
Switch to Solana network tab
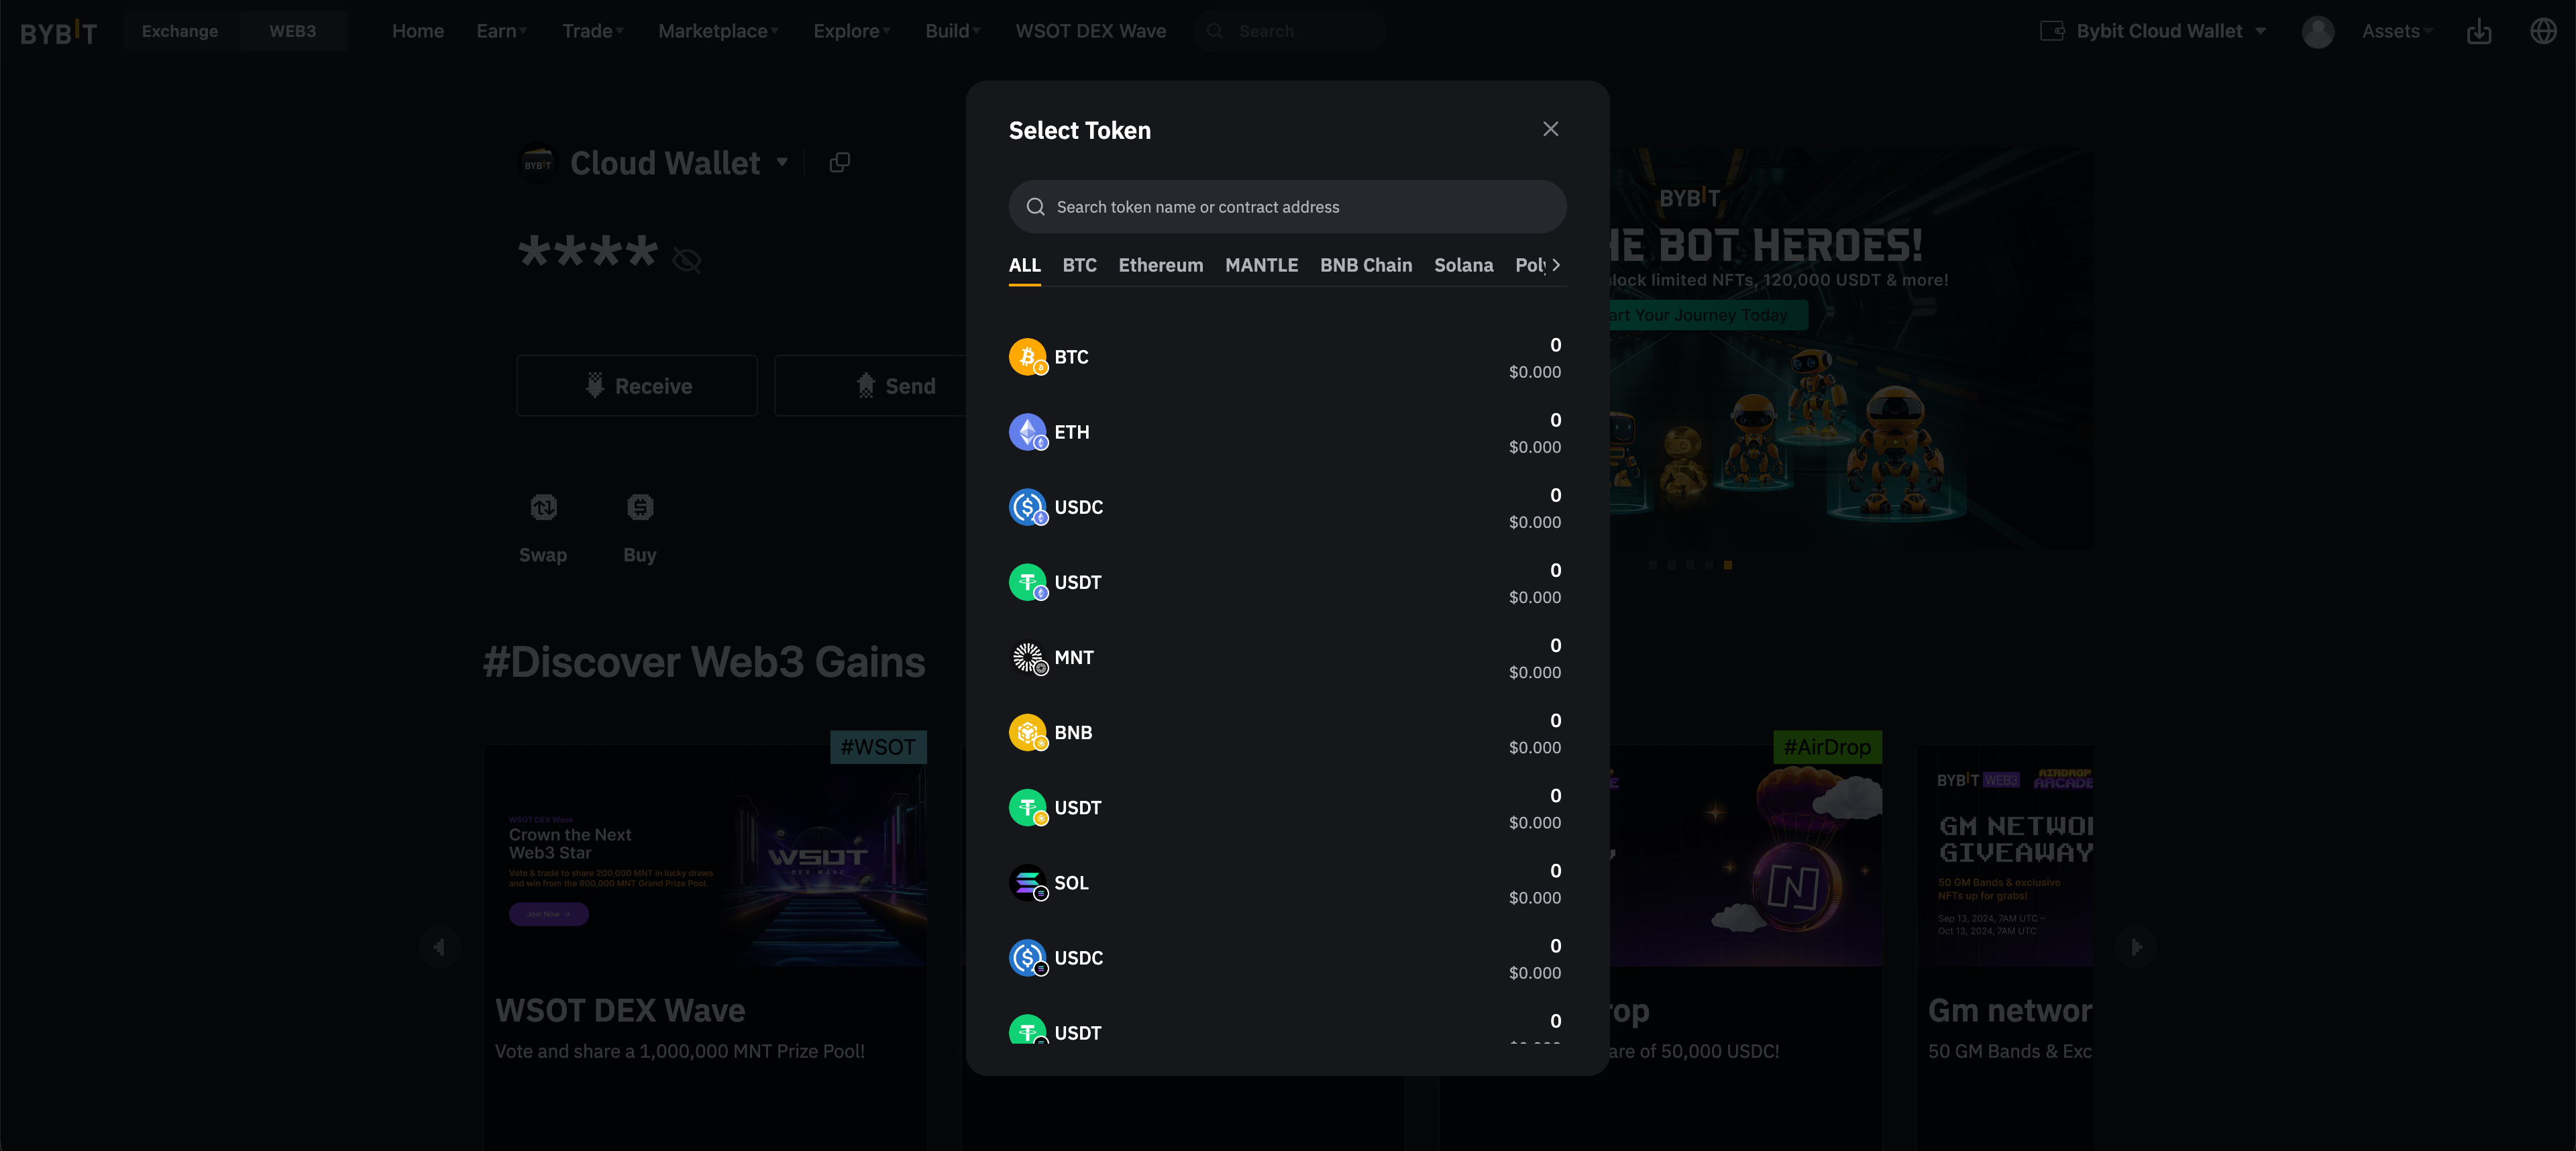(x=1463, y=265)
